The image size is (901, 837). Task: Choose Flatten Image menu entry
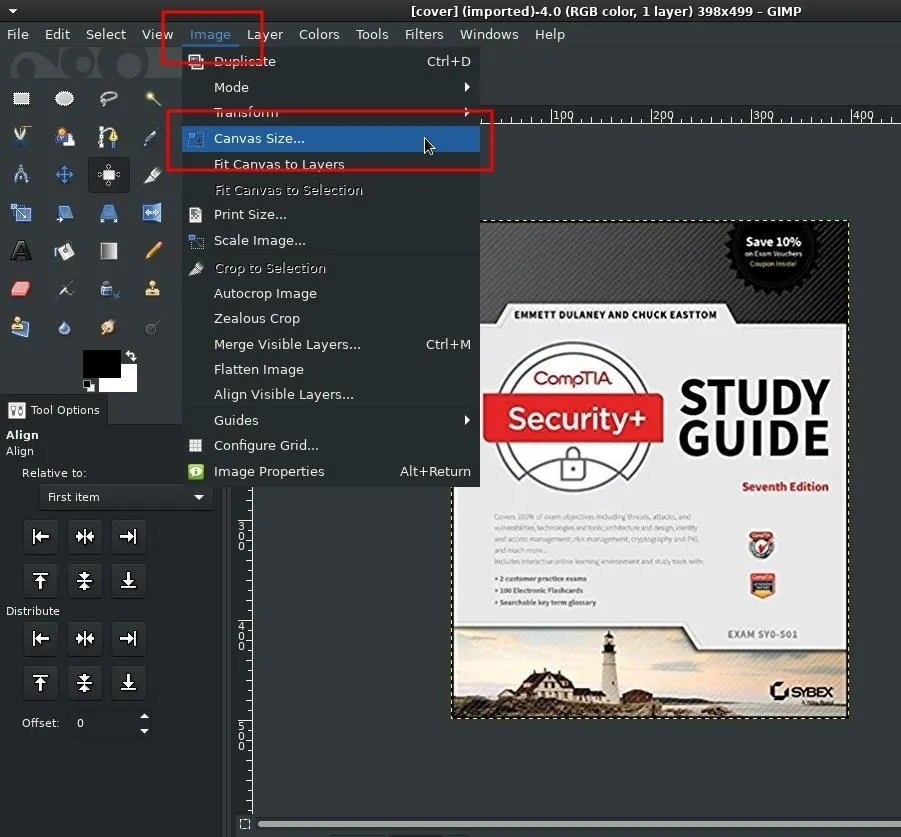coord(331,369)
